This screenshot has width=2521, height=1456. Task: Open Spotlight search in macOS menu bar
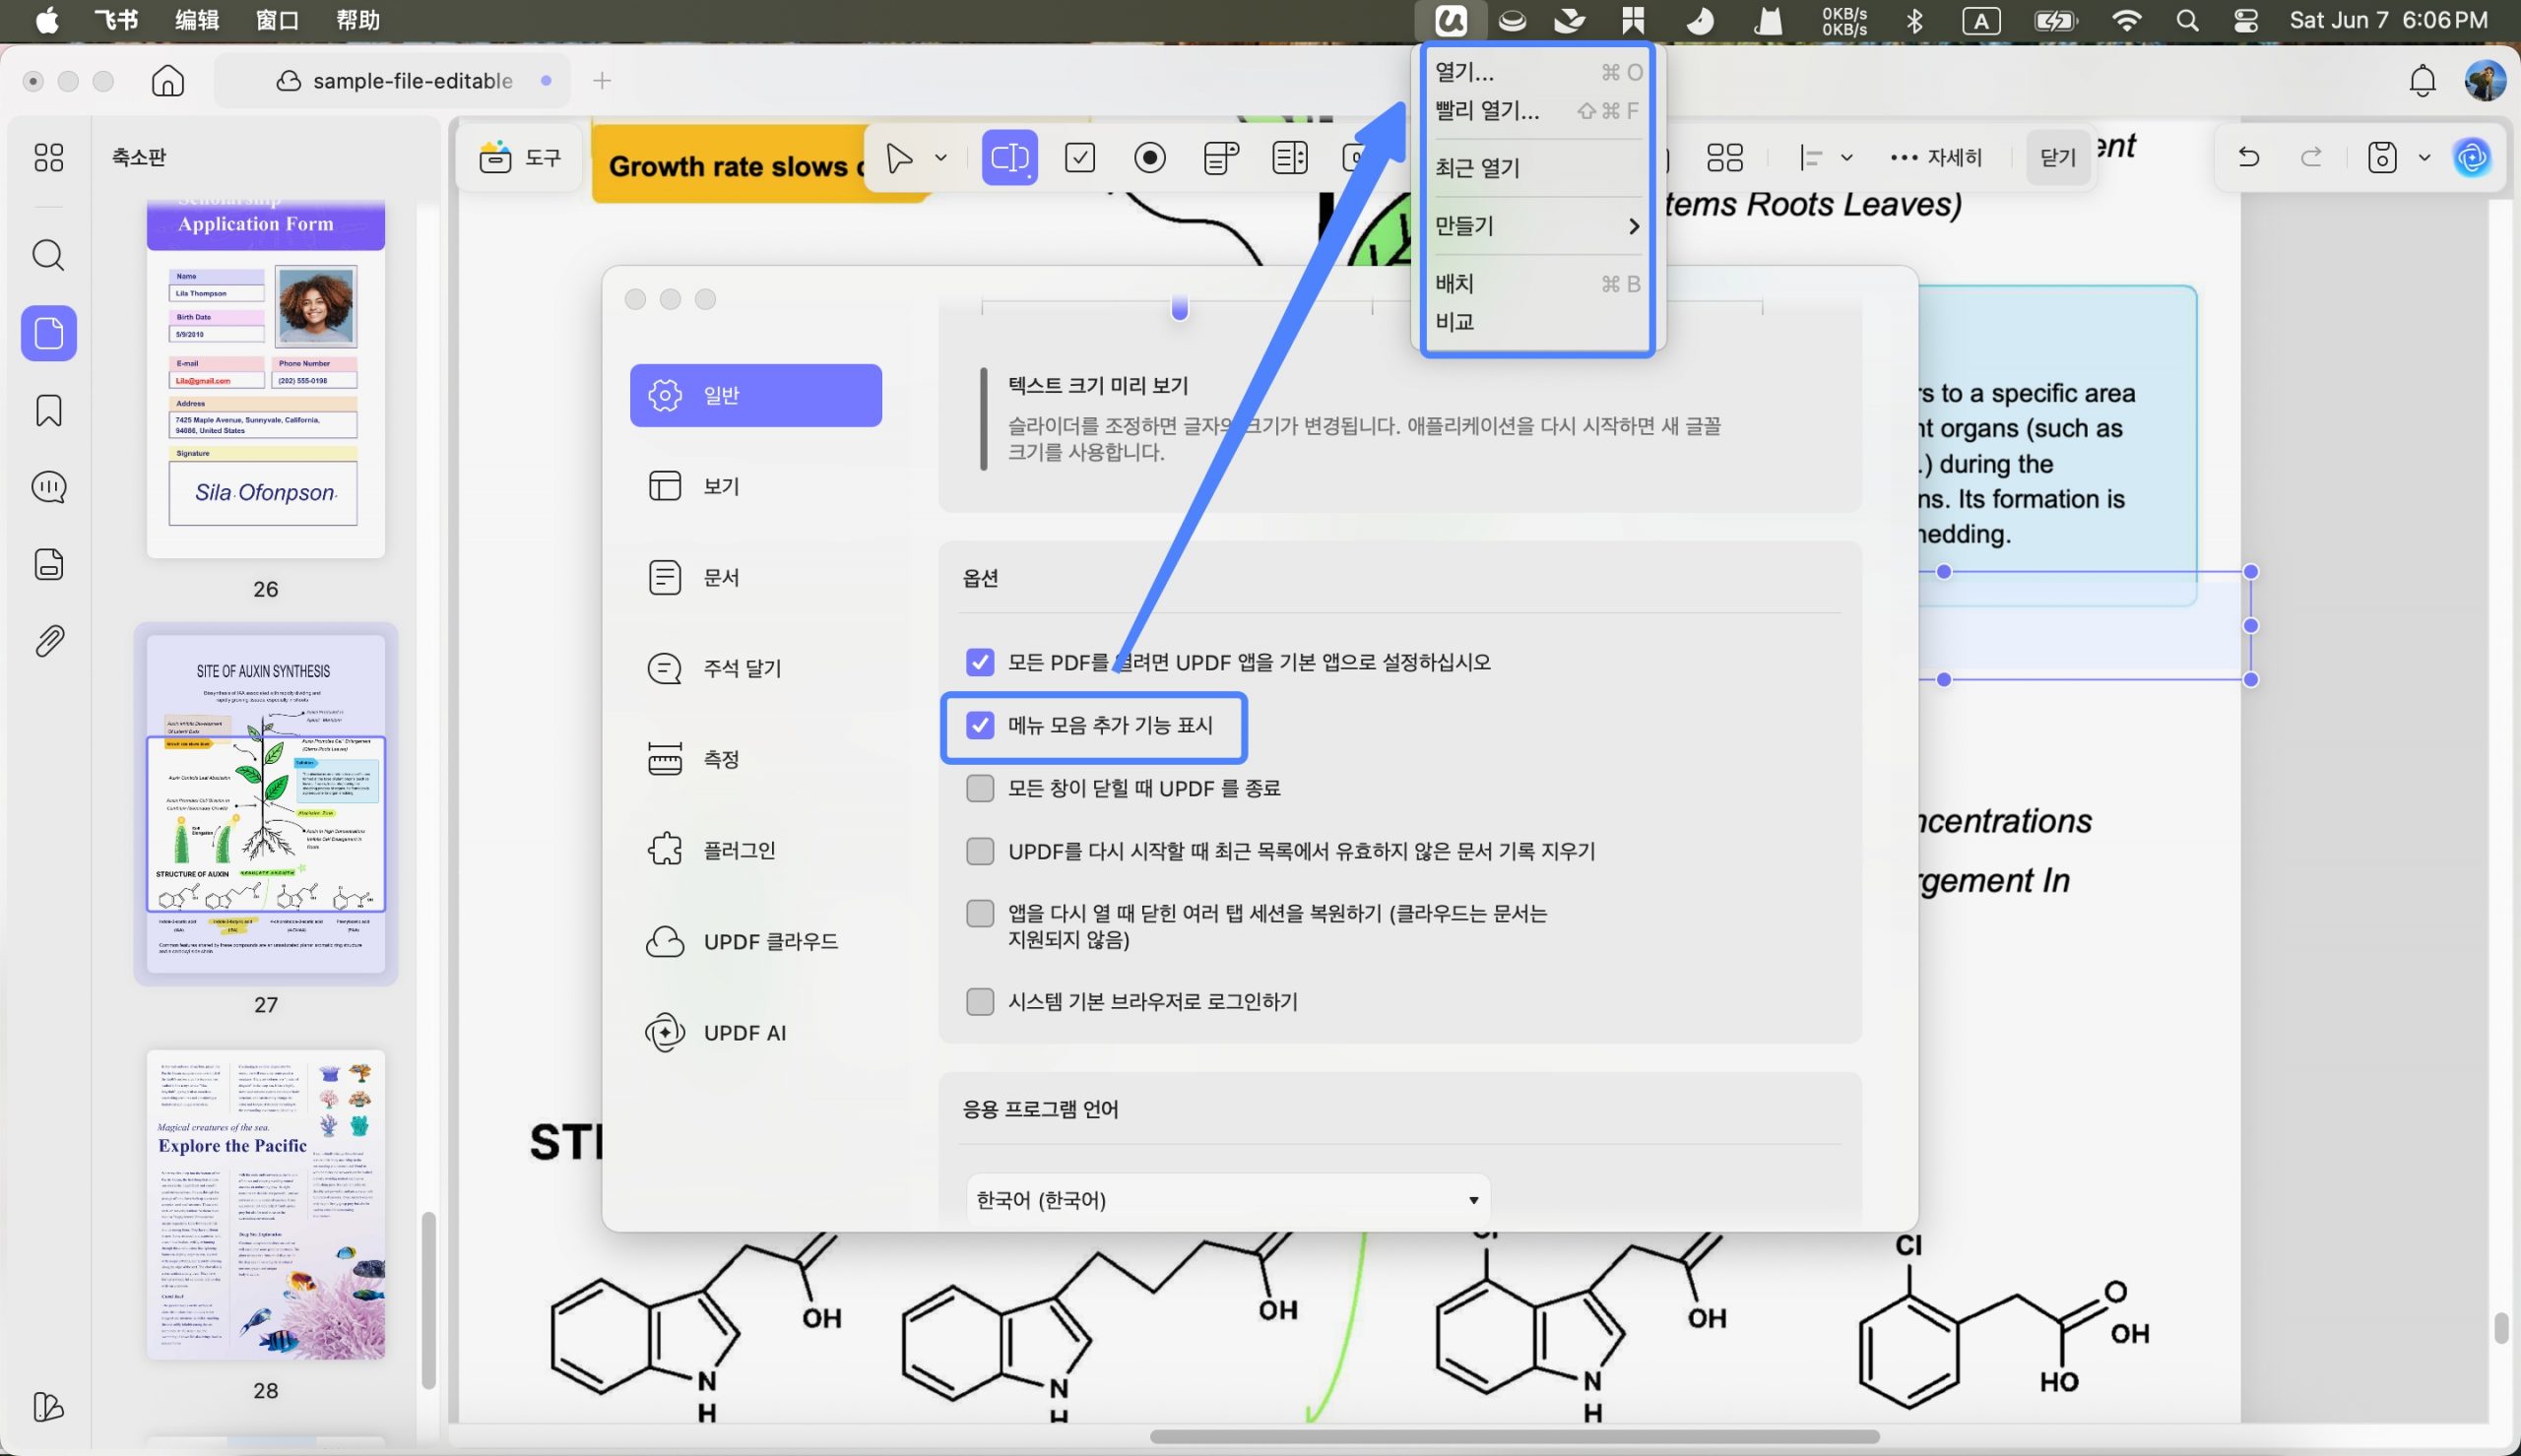(x=2187, y=20)
